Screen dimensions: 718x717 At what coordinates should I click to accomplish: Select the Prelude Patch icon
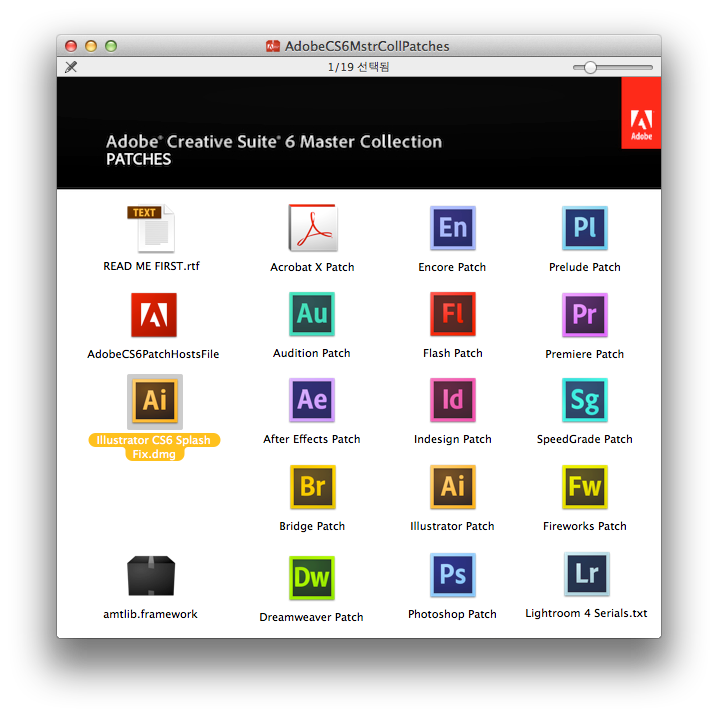click(x=585, y=228)
